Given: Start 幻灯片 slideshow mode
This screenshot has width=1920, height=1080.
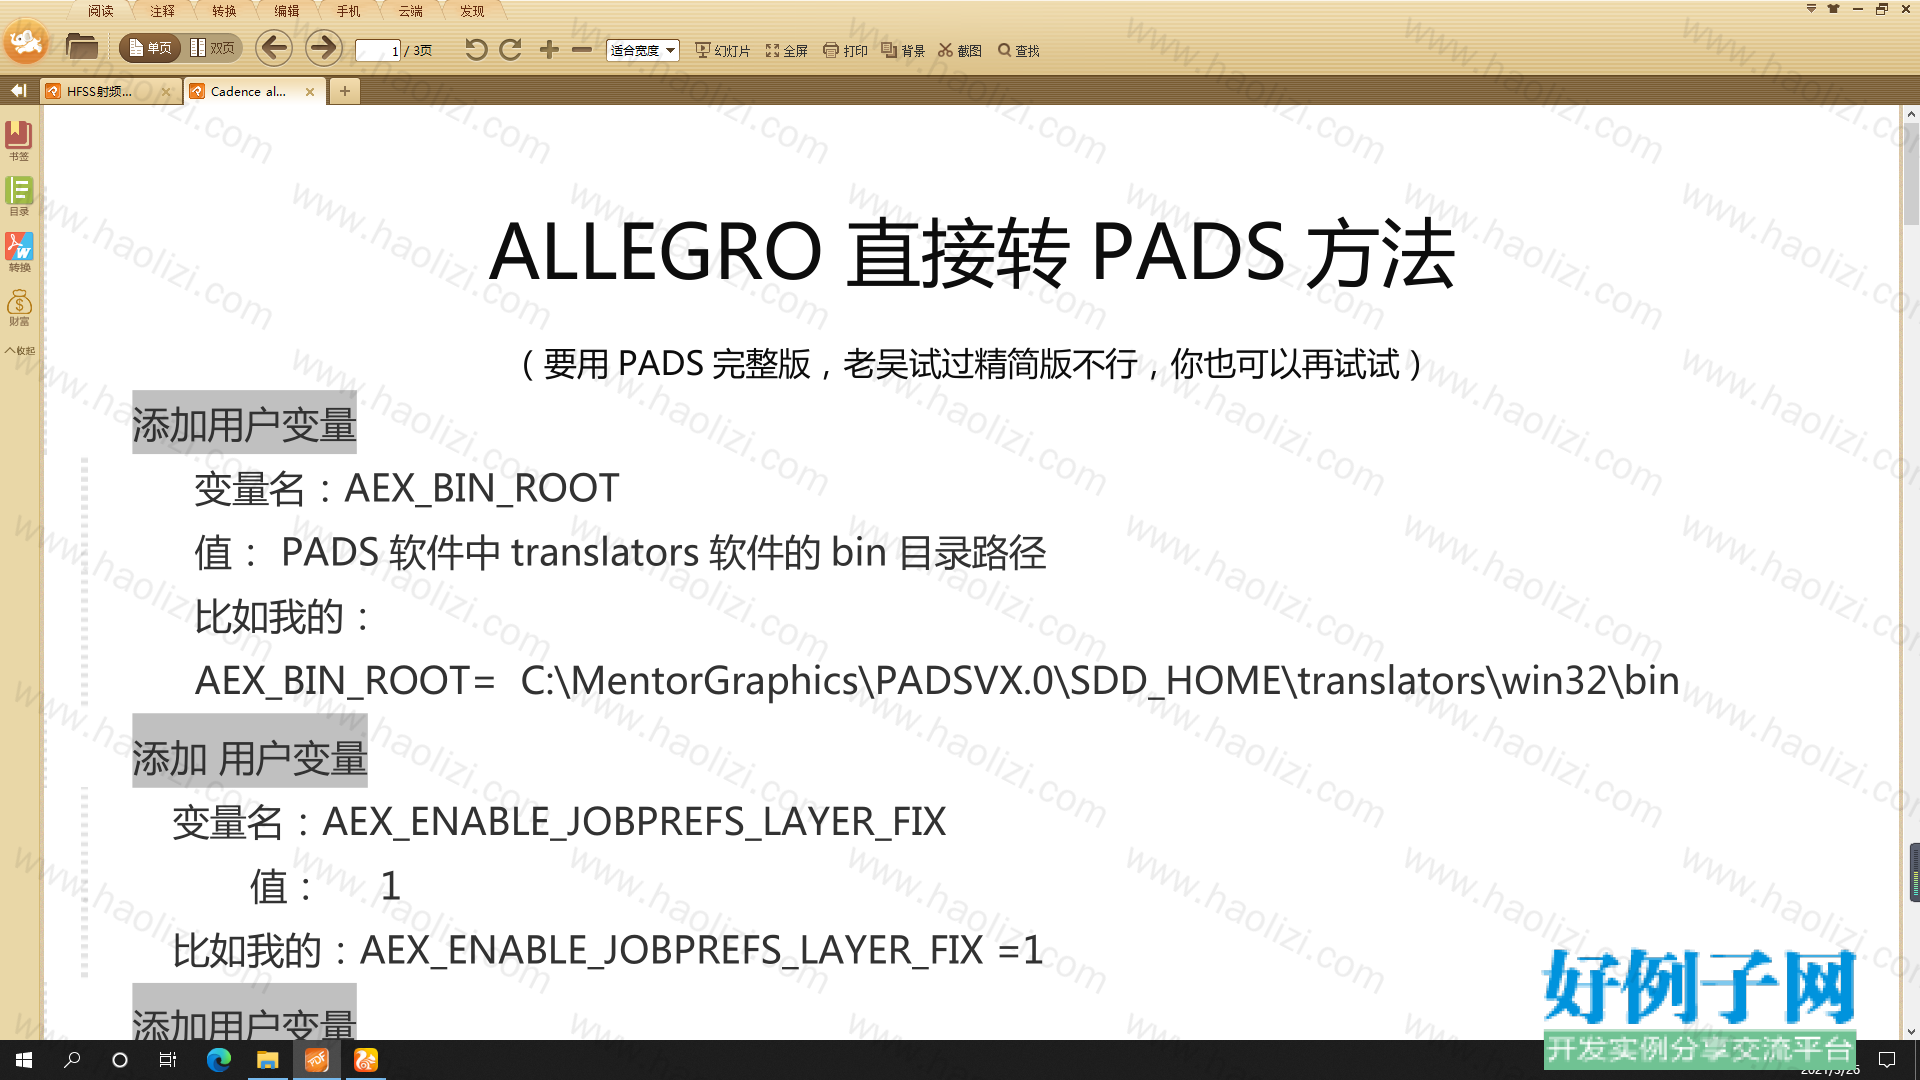Looking at the screenshot, I should click(722, 50).
